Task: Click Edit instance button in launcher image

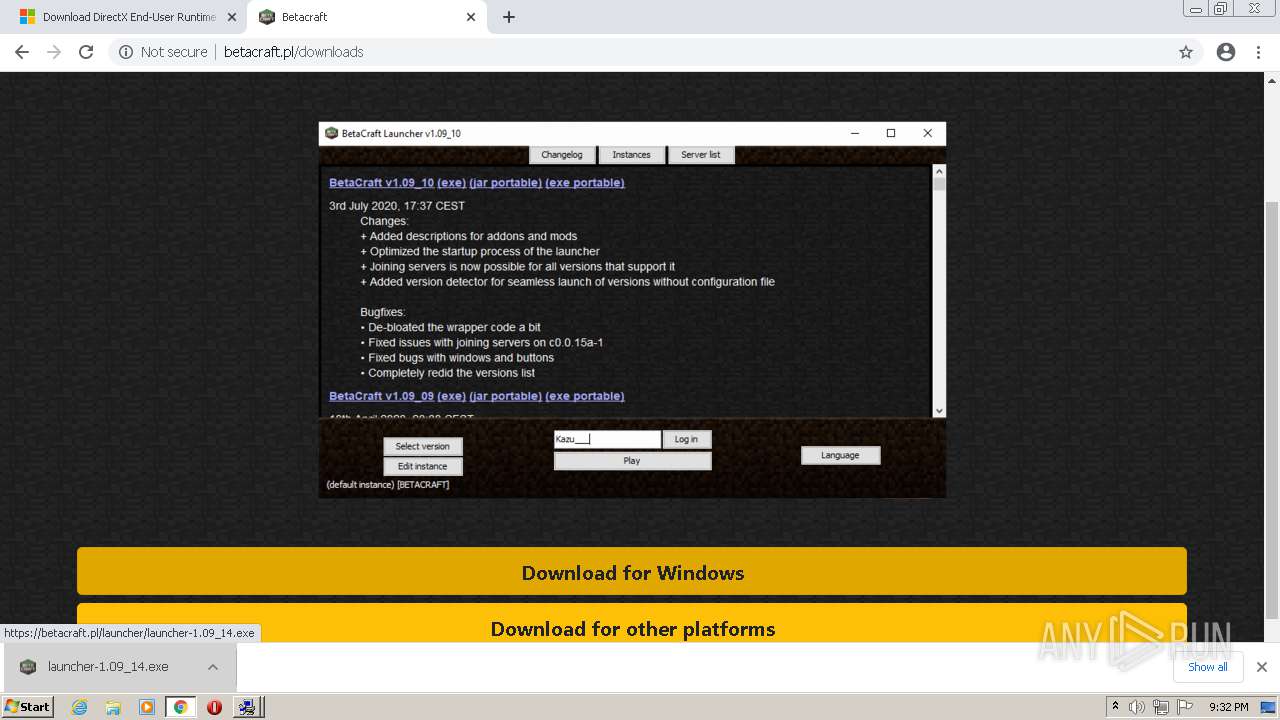Action: (423, 466)
